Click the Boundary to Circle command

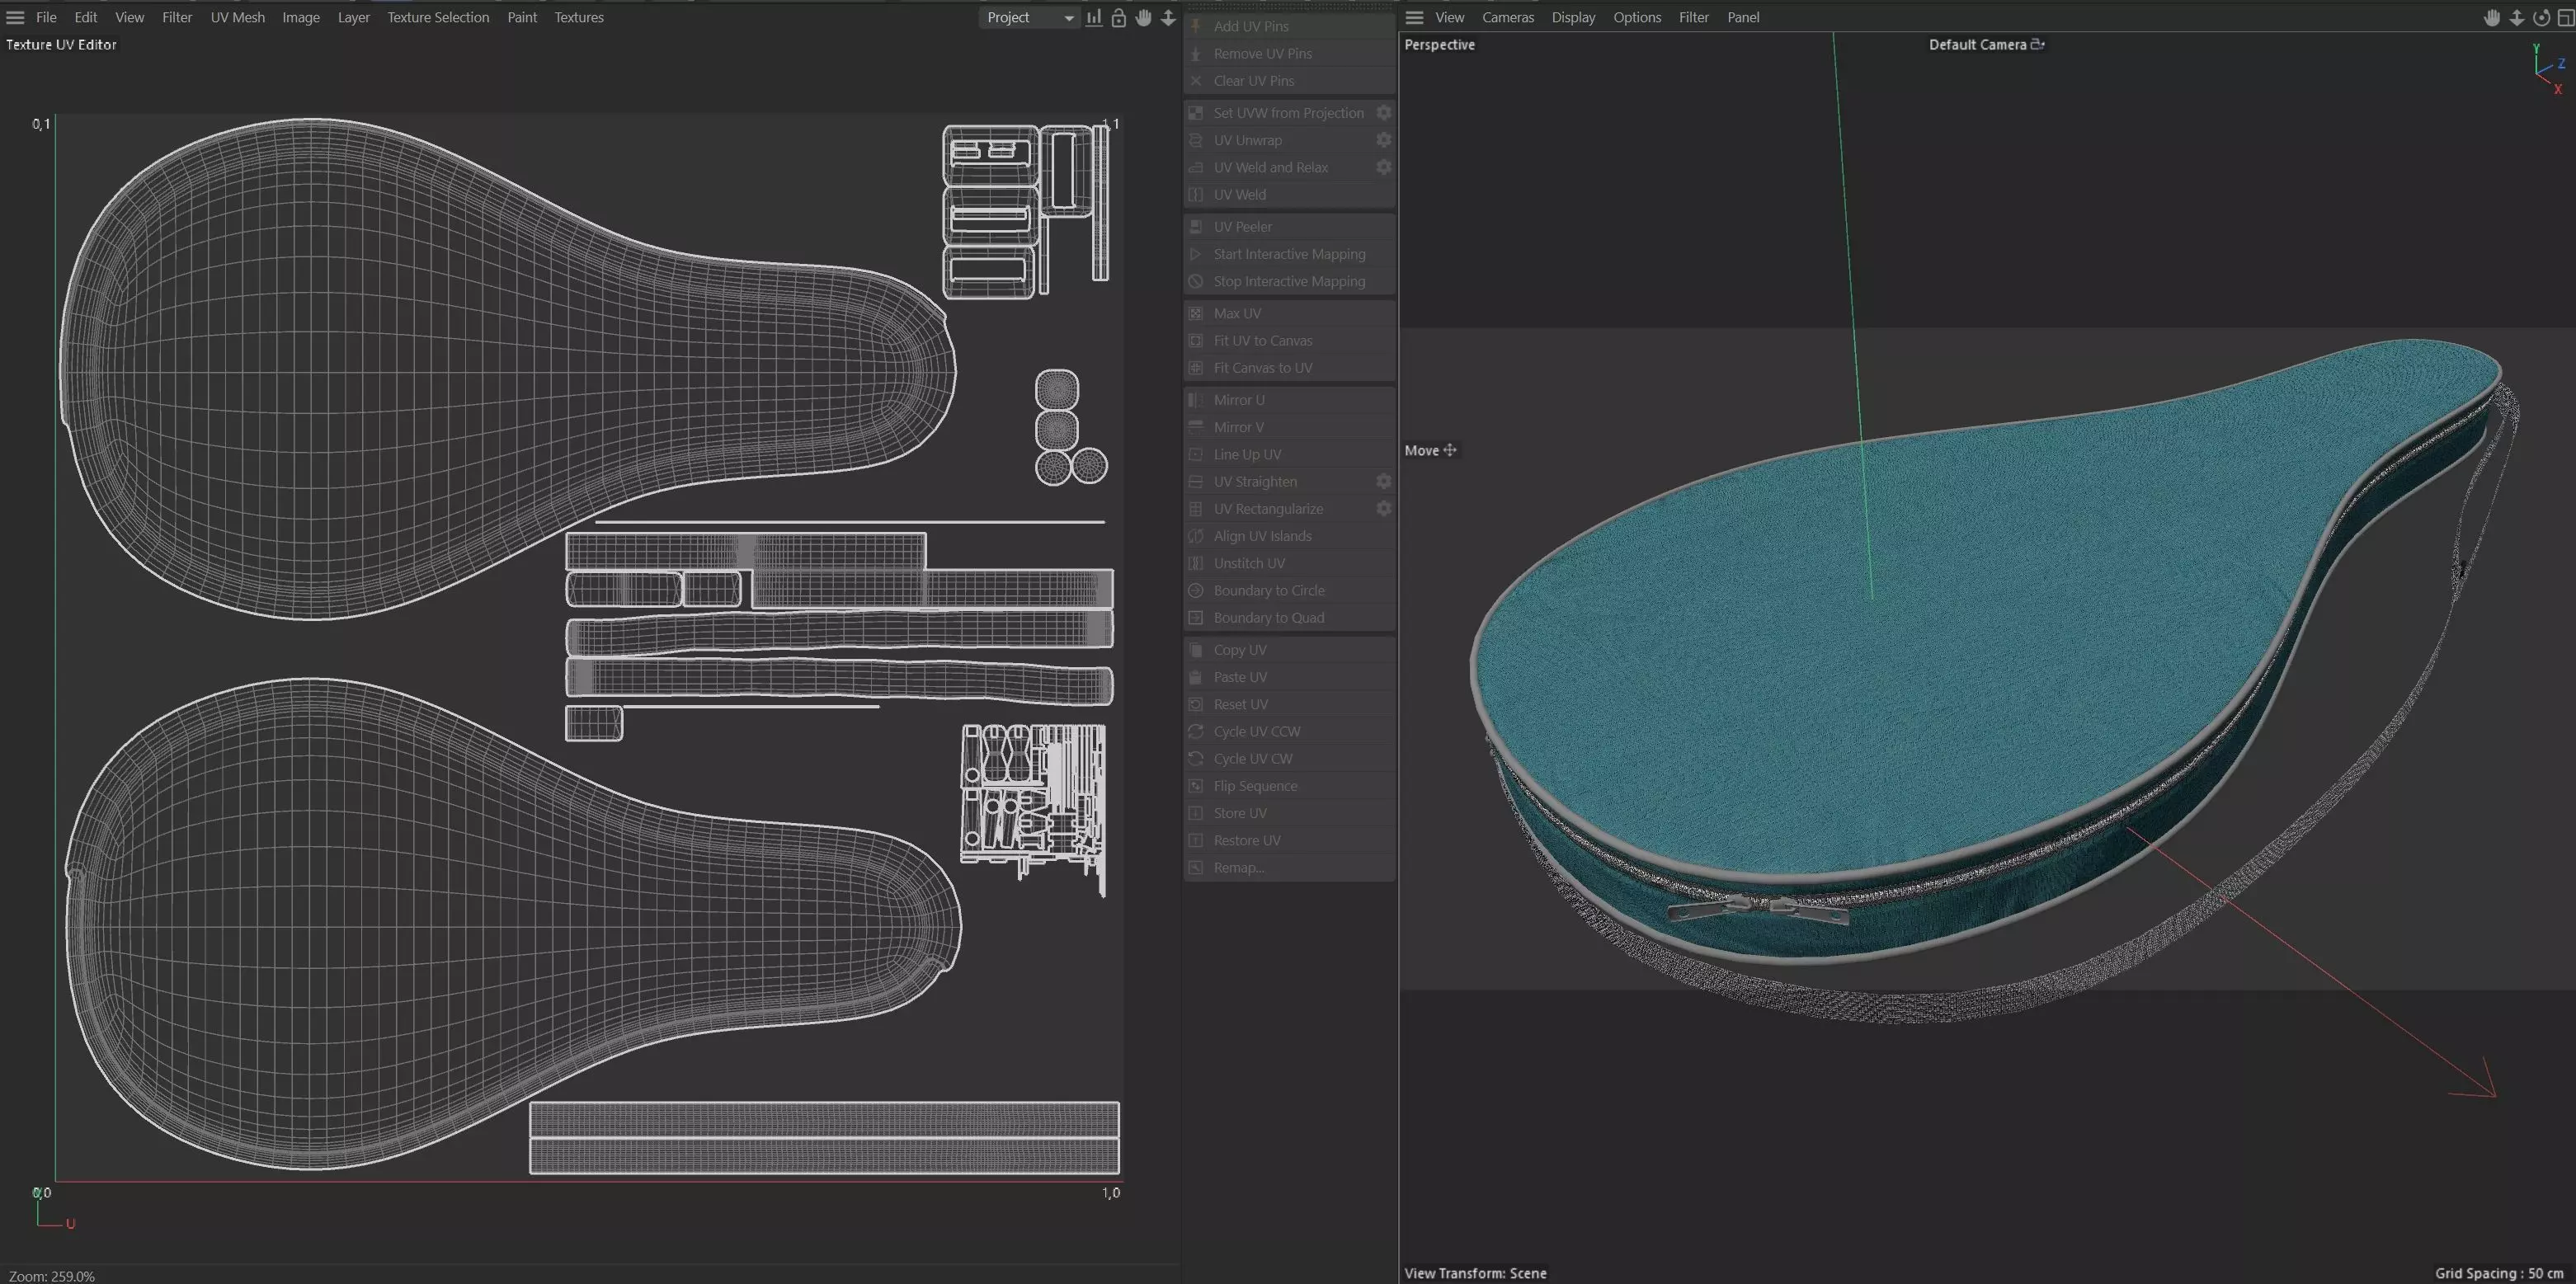point(1268,590)
